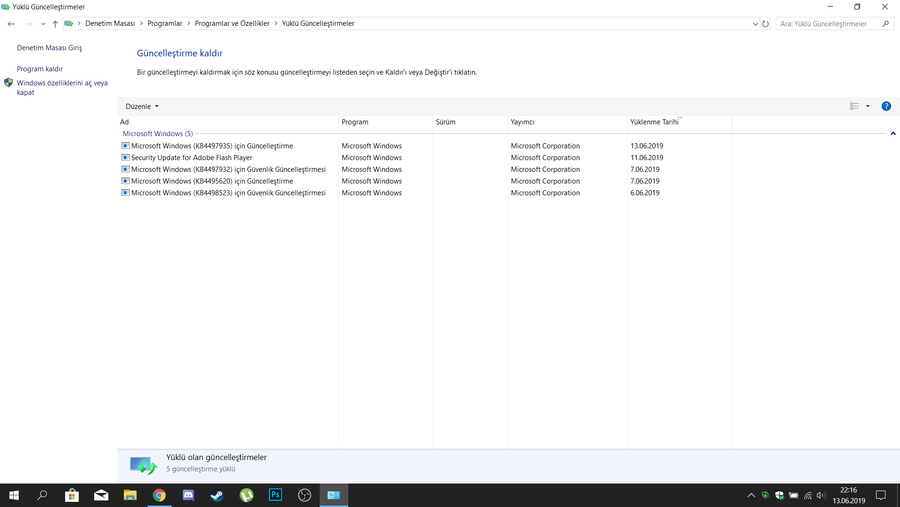Switch to Google Chrome in taskbar

(x=159, y=495)
